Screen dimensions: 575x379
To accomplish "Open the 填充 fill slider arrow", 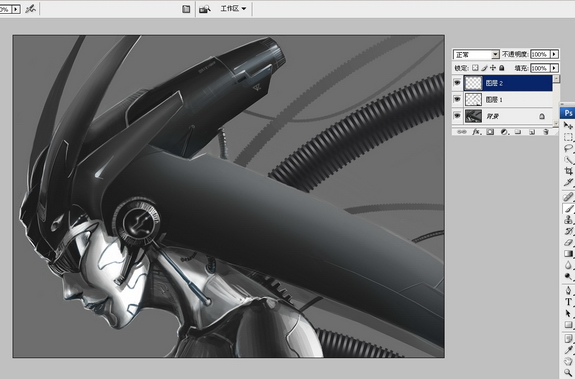I will 554,68.
